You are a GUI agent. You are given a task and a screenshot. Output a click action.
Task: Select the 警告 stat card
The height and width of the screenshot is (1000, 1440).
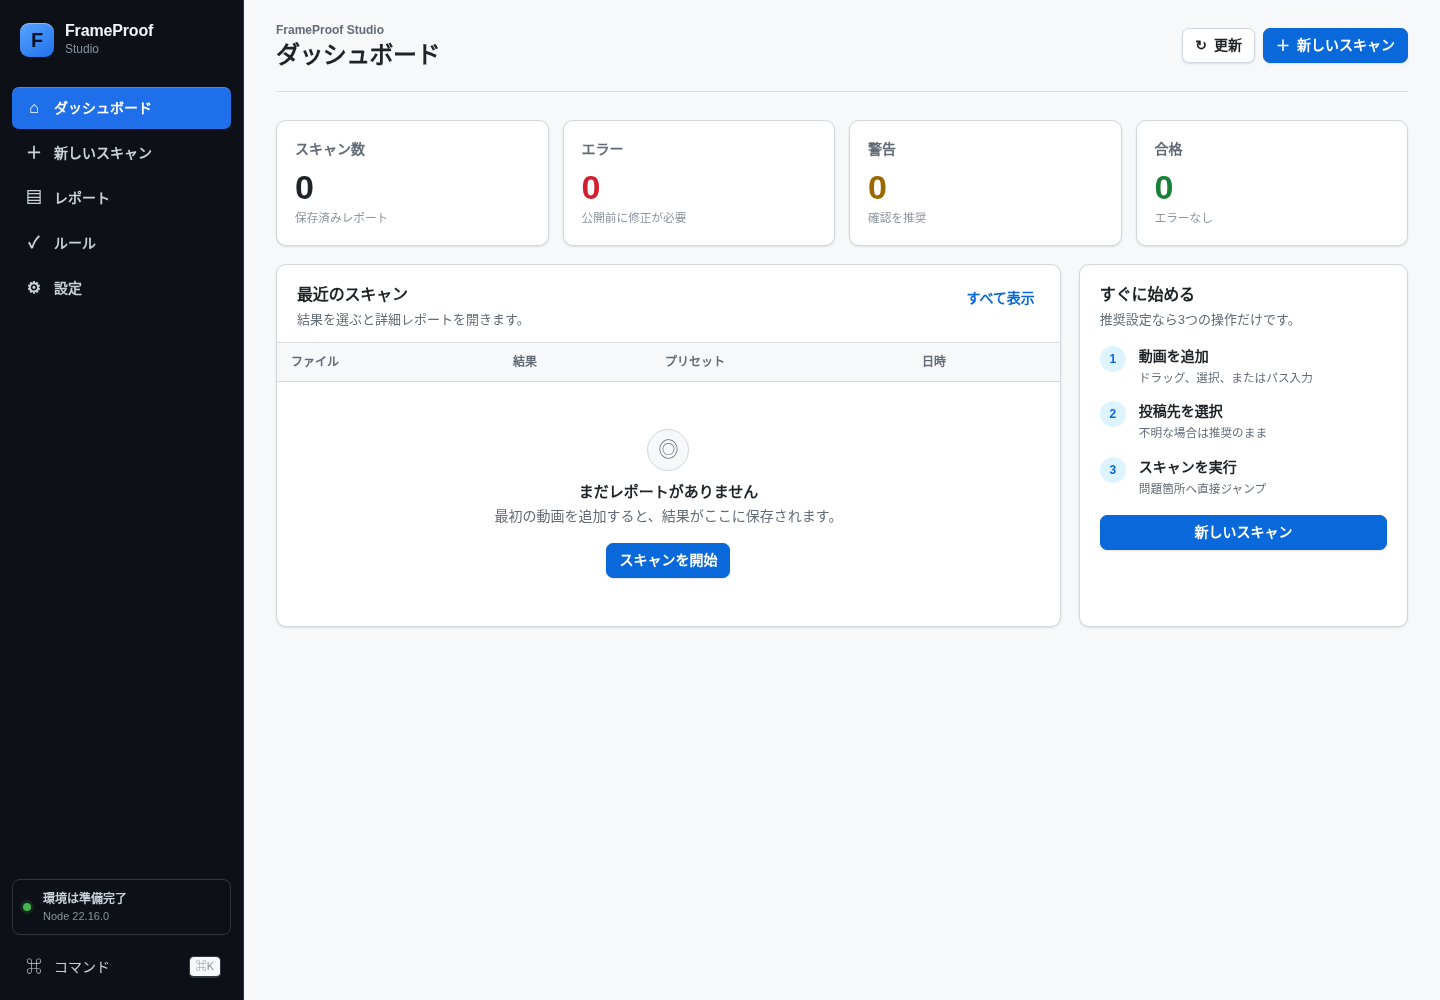pos(985,183)
